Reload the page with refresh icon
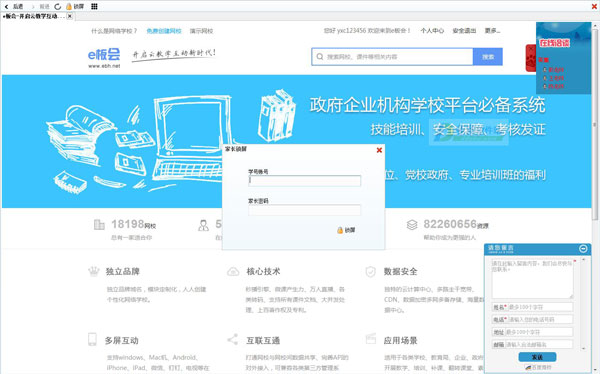The image size is (600, 374). point(58,7)
